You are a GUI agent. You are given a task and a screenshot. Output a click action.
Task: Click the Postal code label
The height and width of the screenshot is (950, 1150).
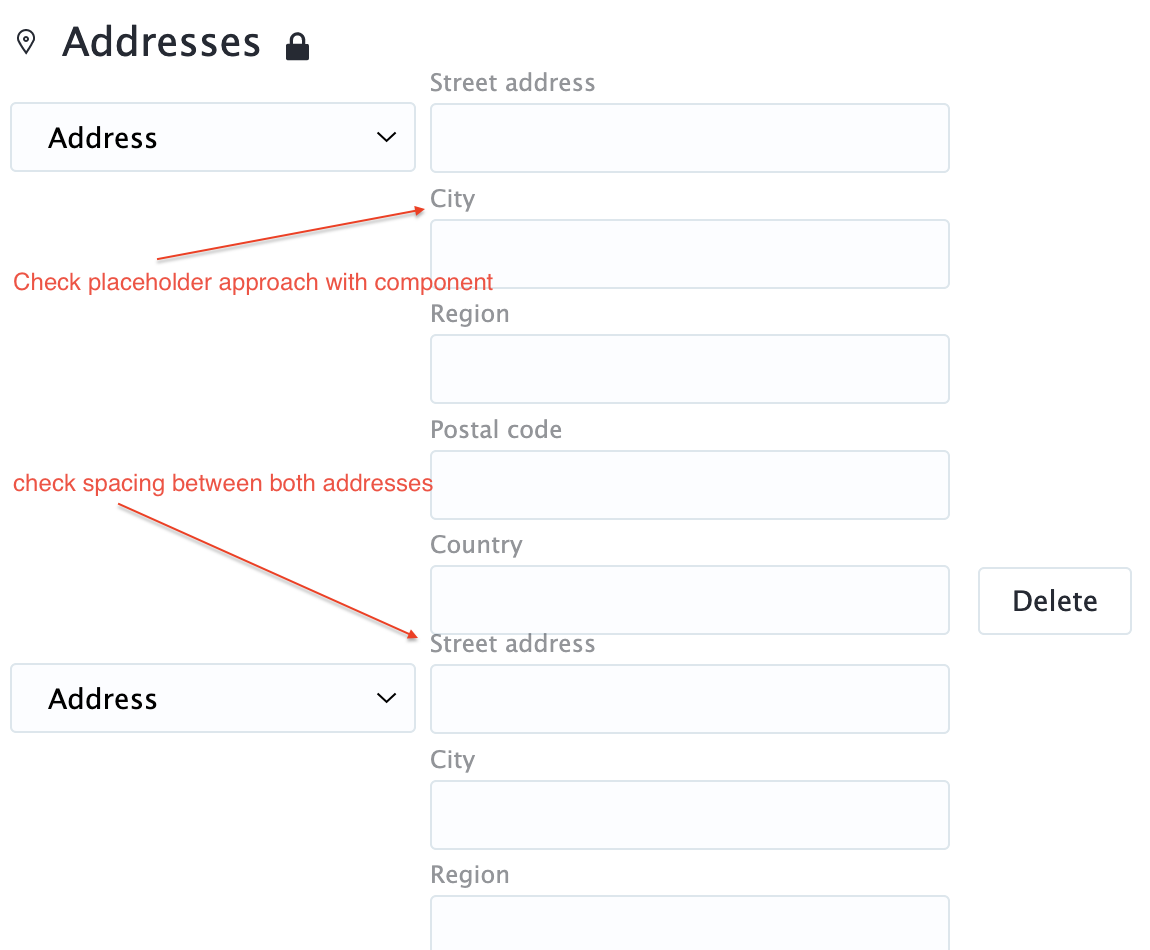coord(496,429)
